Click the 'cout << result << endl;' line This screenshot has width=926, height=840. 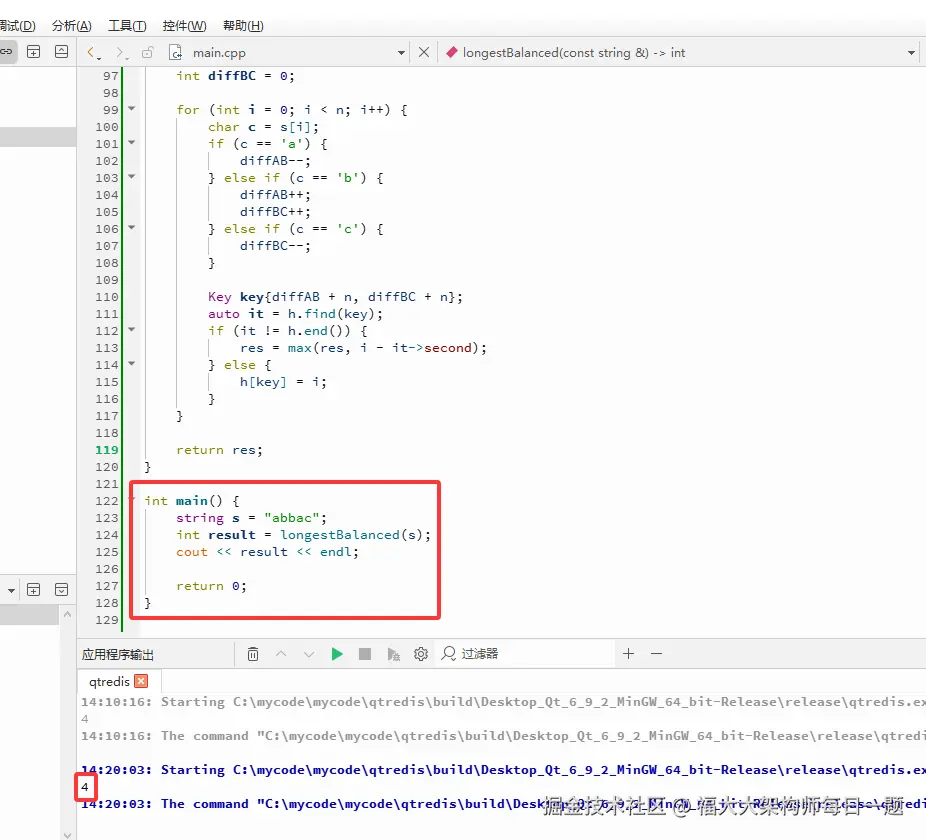(x=267, y=552)
